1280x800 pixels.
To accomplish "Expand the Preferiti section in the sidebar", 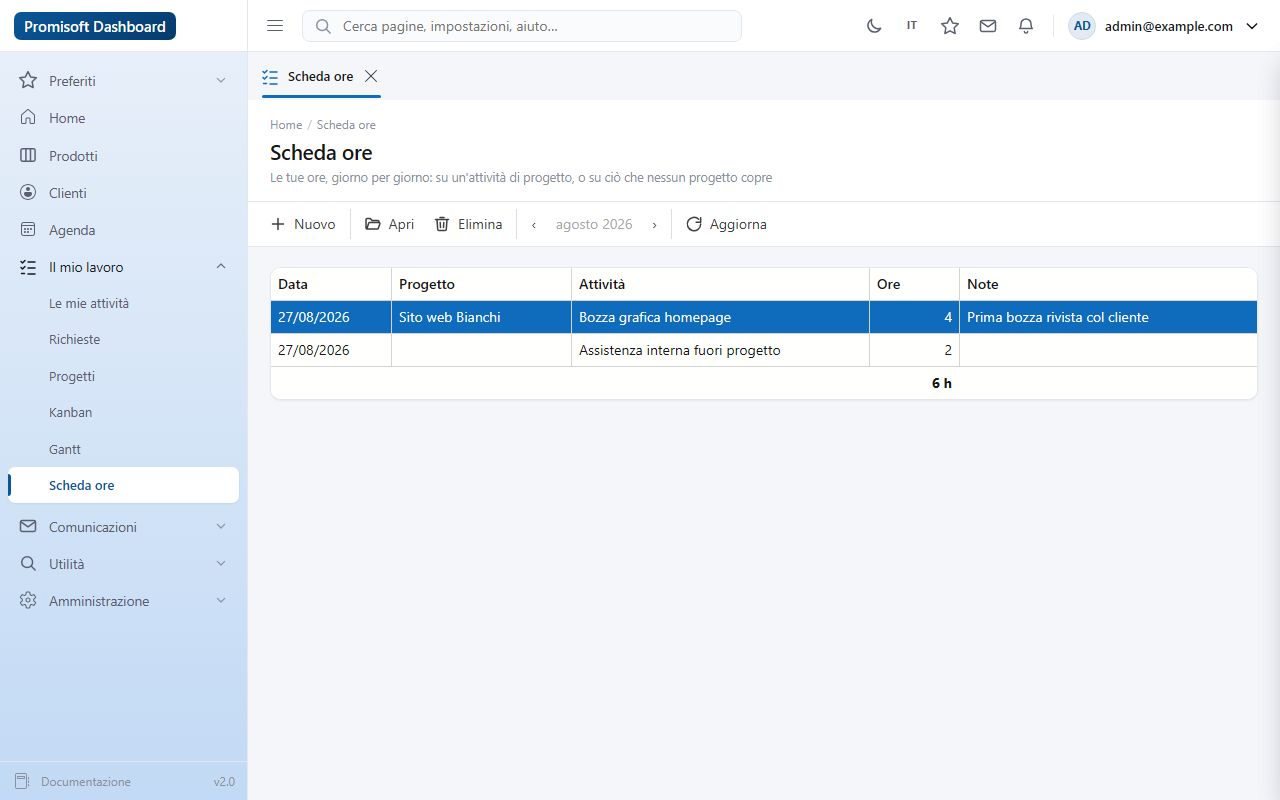I will click(124, 81).
